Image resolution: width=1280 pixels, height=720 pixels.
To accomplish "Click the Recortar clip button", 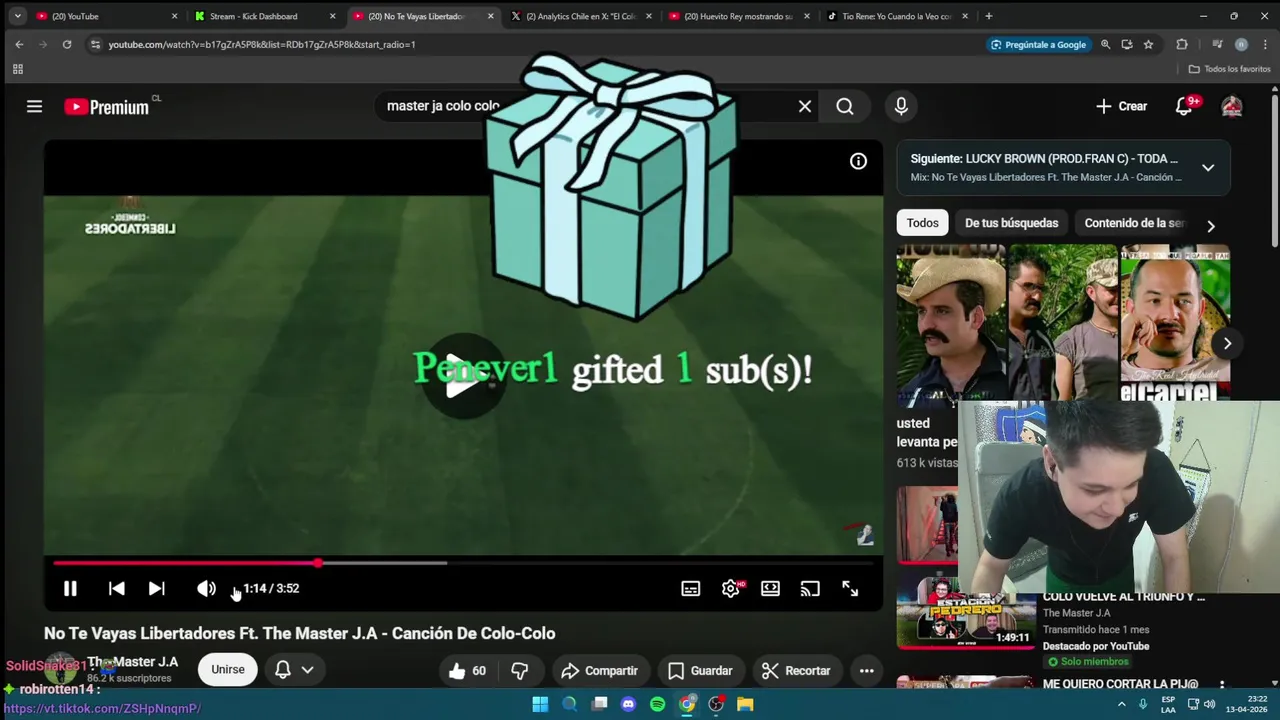I will tap(795, 670).
